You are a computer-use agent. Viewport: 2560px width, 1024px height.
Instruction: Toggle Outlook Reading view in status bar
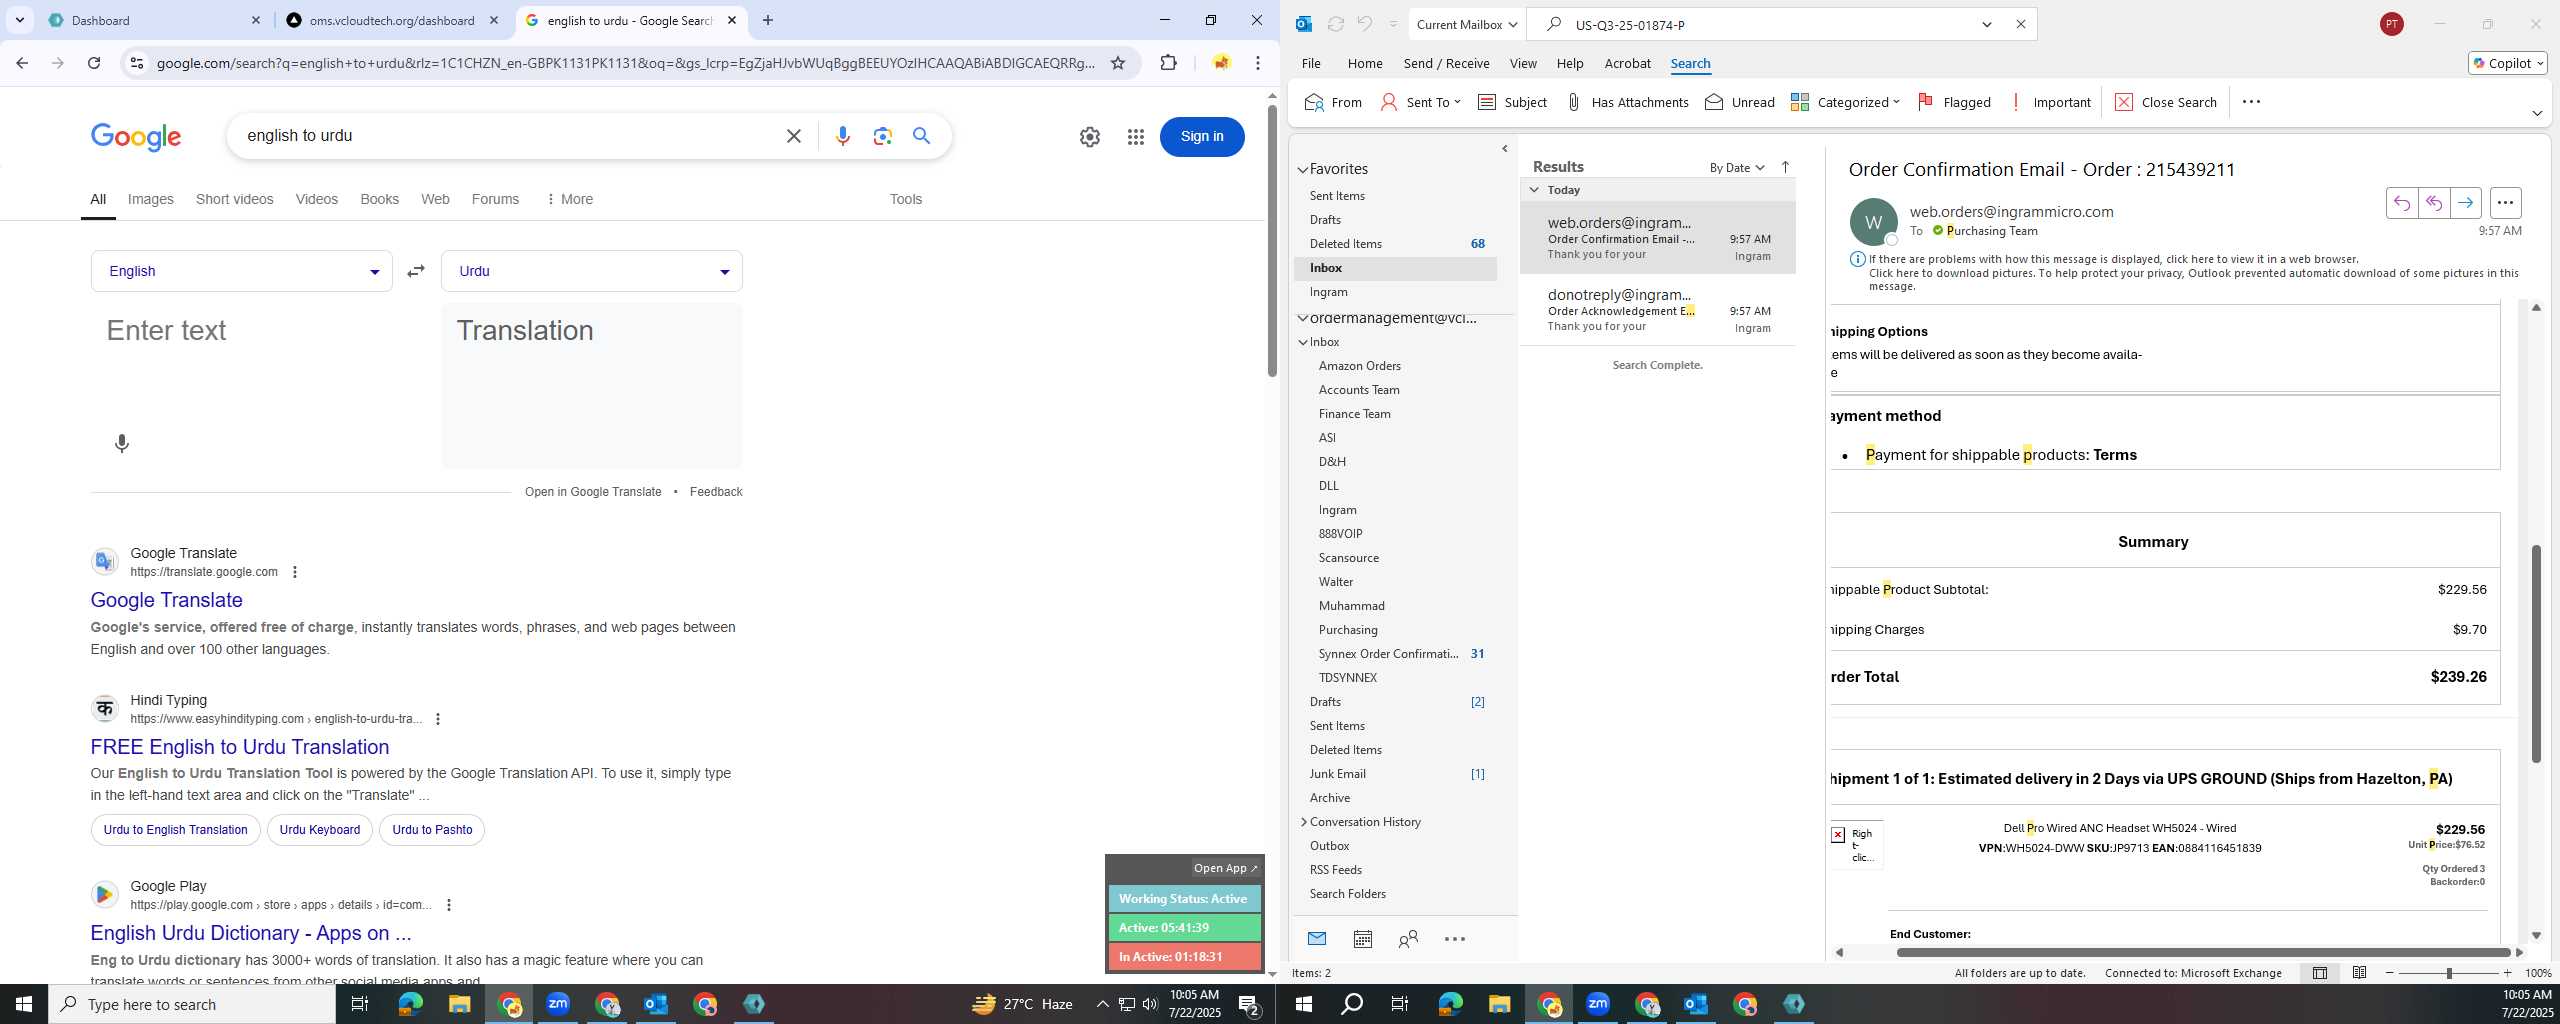pos(2359,973)
